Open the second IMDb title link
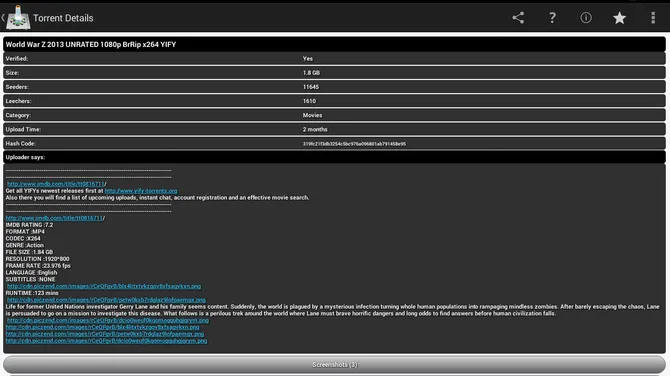The width and height of the screenshot is (670, 376). pyautogui.click(x=54, y=218)
